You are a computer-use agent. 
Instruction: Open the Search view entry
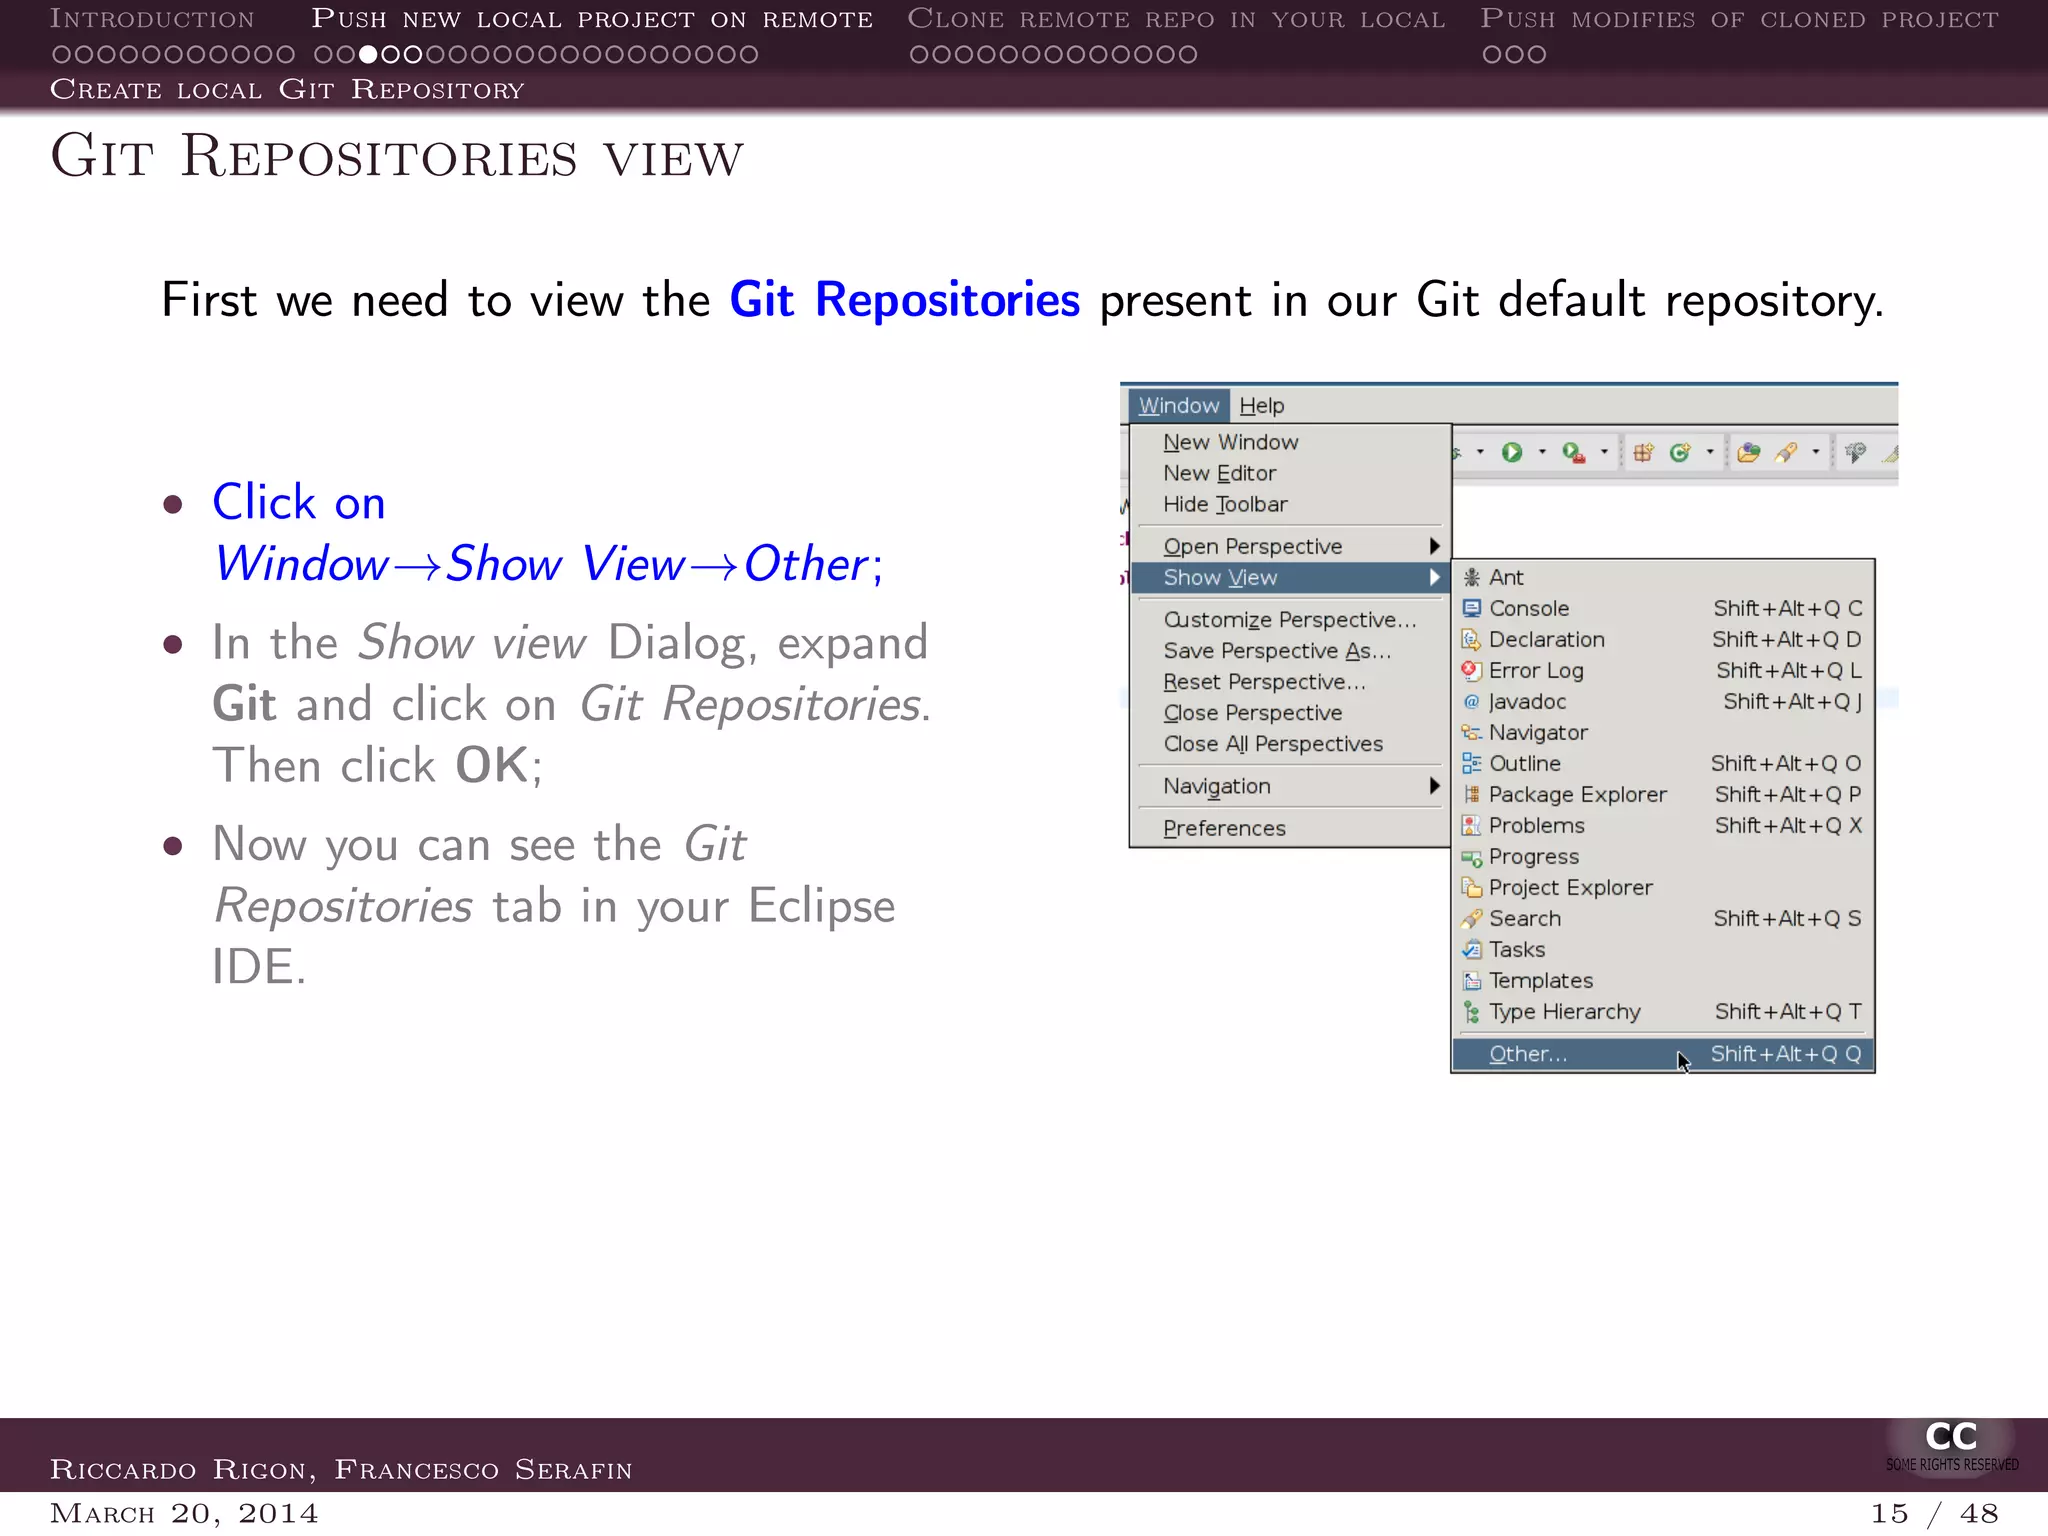click(x=1662, y=918)
